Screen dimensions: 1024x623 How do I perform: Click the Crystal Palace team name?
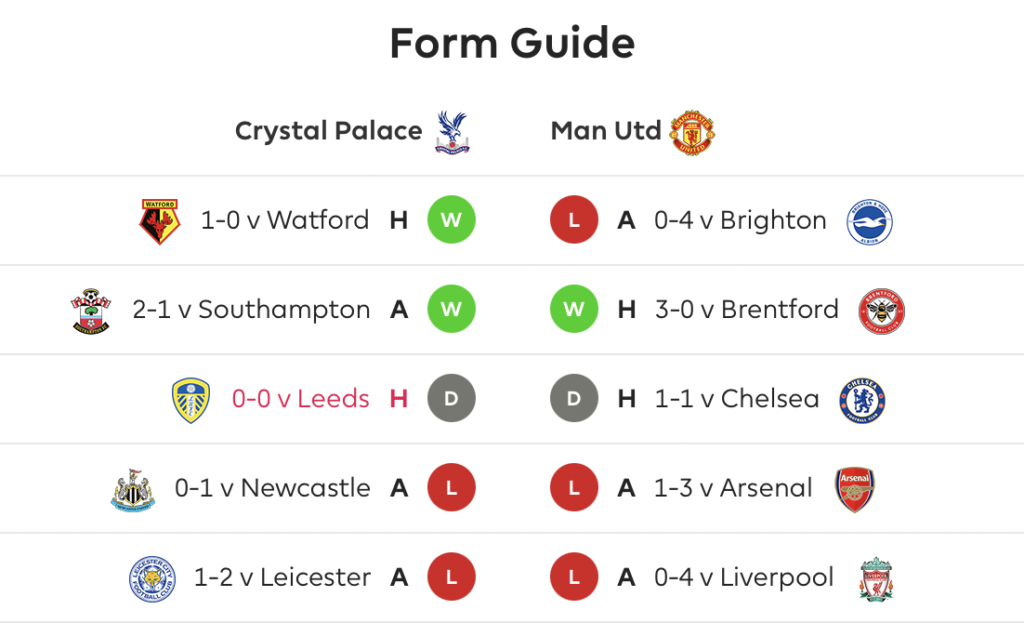[x=328, y=131]
